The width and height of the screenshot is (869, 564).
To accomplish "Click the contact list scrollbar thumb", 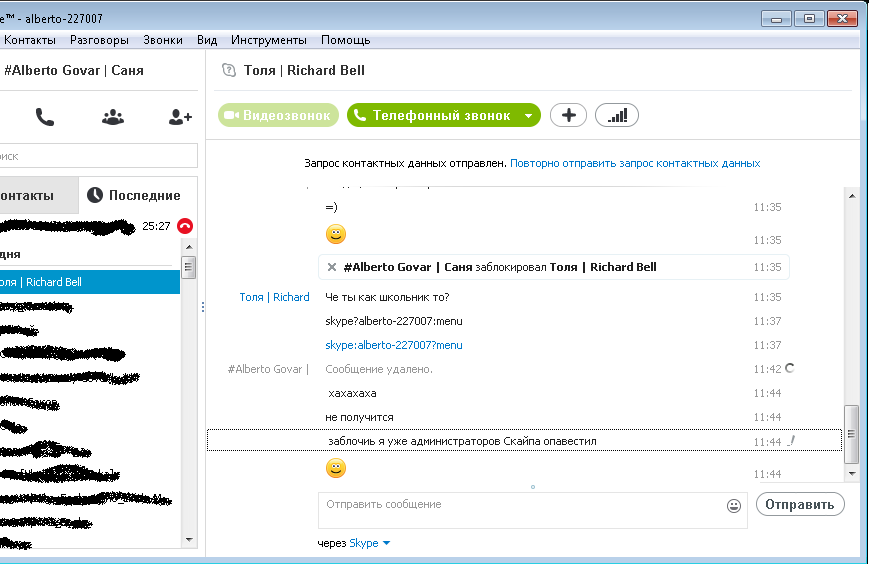I will 189,267.
